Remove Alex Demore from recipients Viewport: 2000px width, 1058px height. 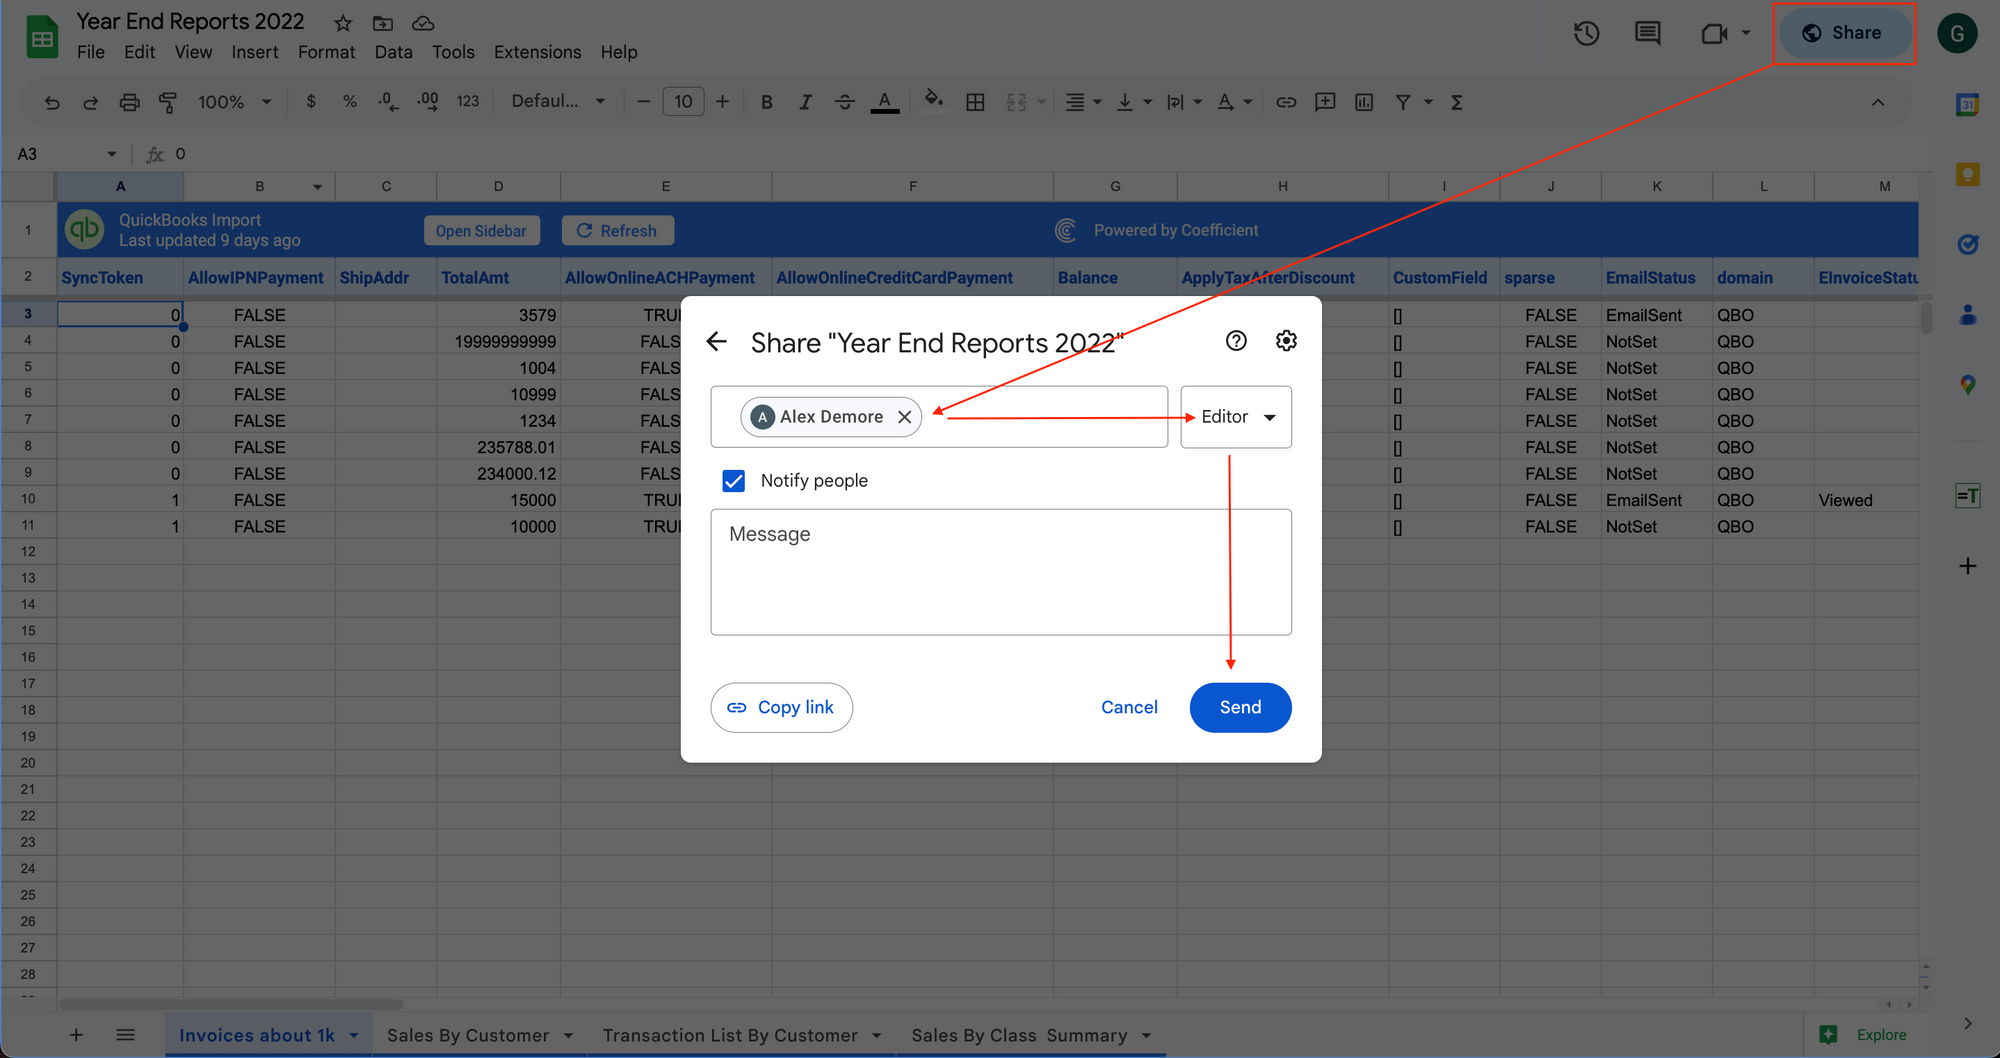(x=904, y=417)
